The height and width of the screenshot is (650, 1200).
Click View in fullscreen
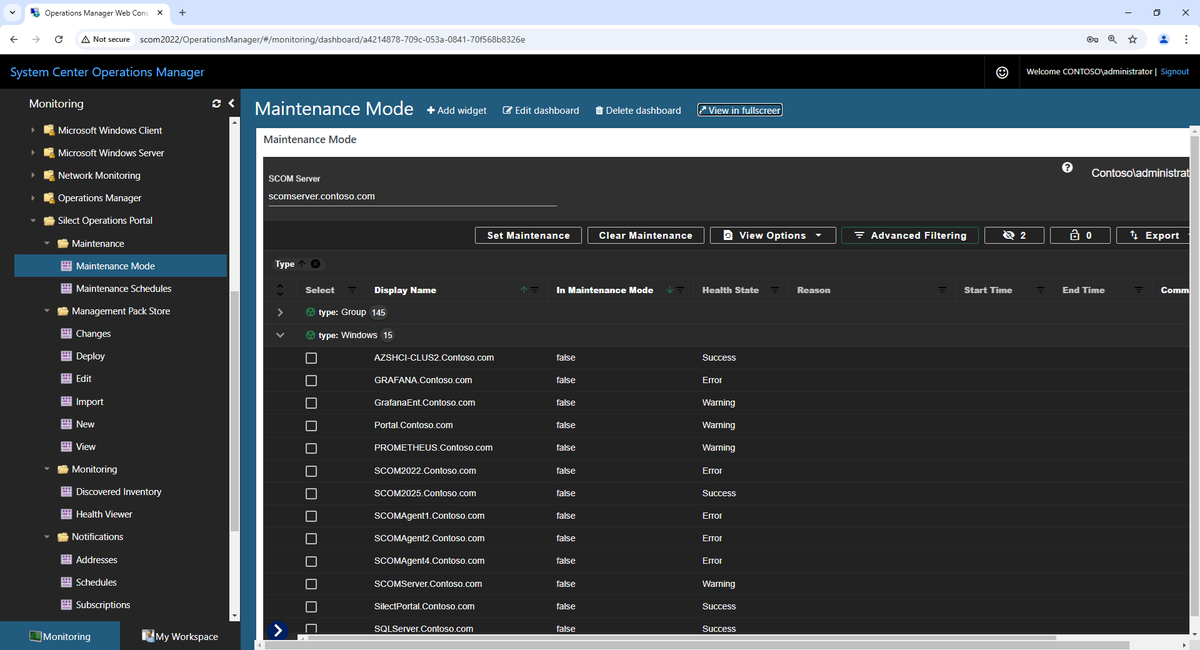tap(739, 110)
